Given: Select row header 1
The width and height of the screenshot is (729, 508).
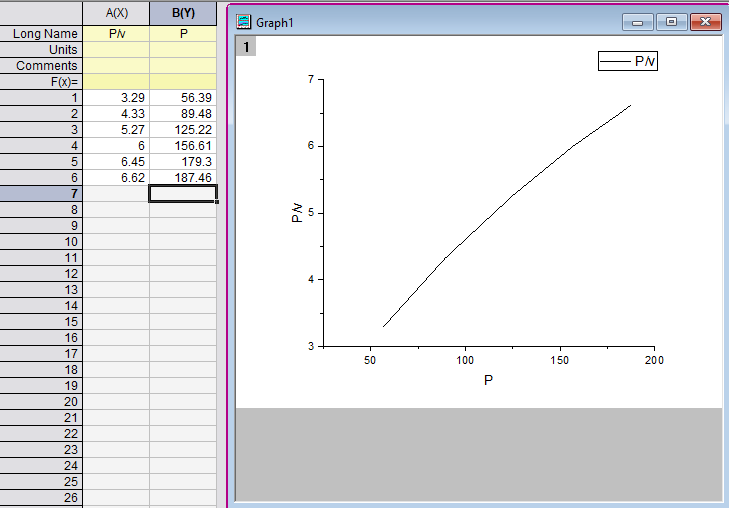Looking at the screenshot, I should pyautogui.click(x=41, y=98).
